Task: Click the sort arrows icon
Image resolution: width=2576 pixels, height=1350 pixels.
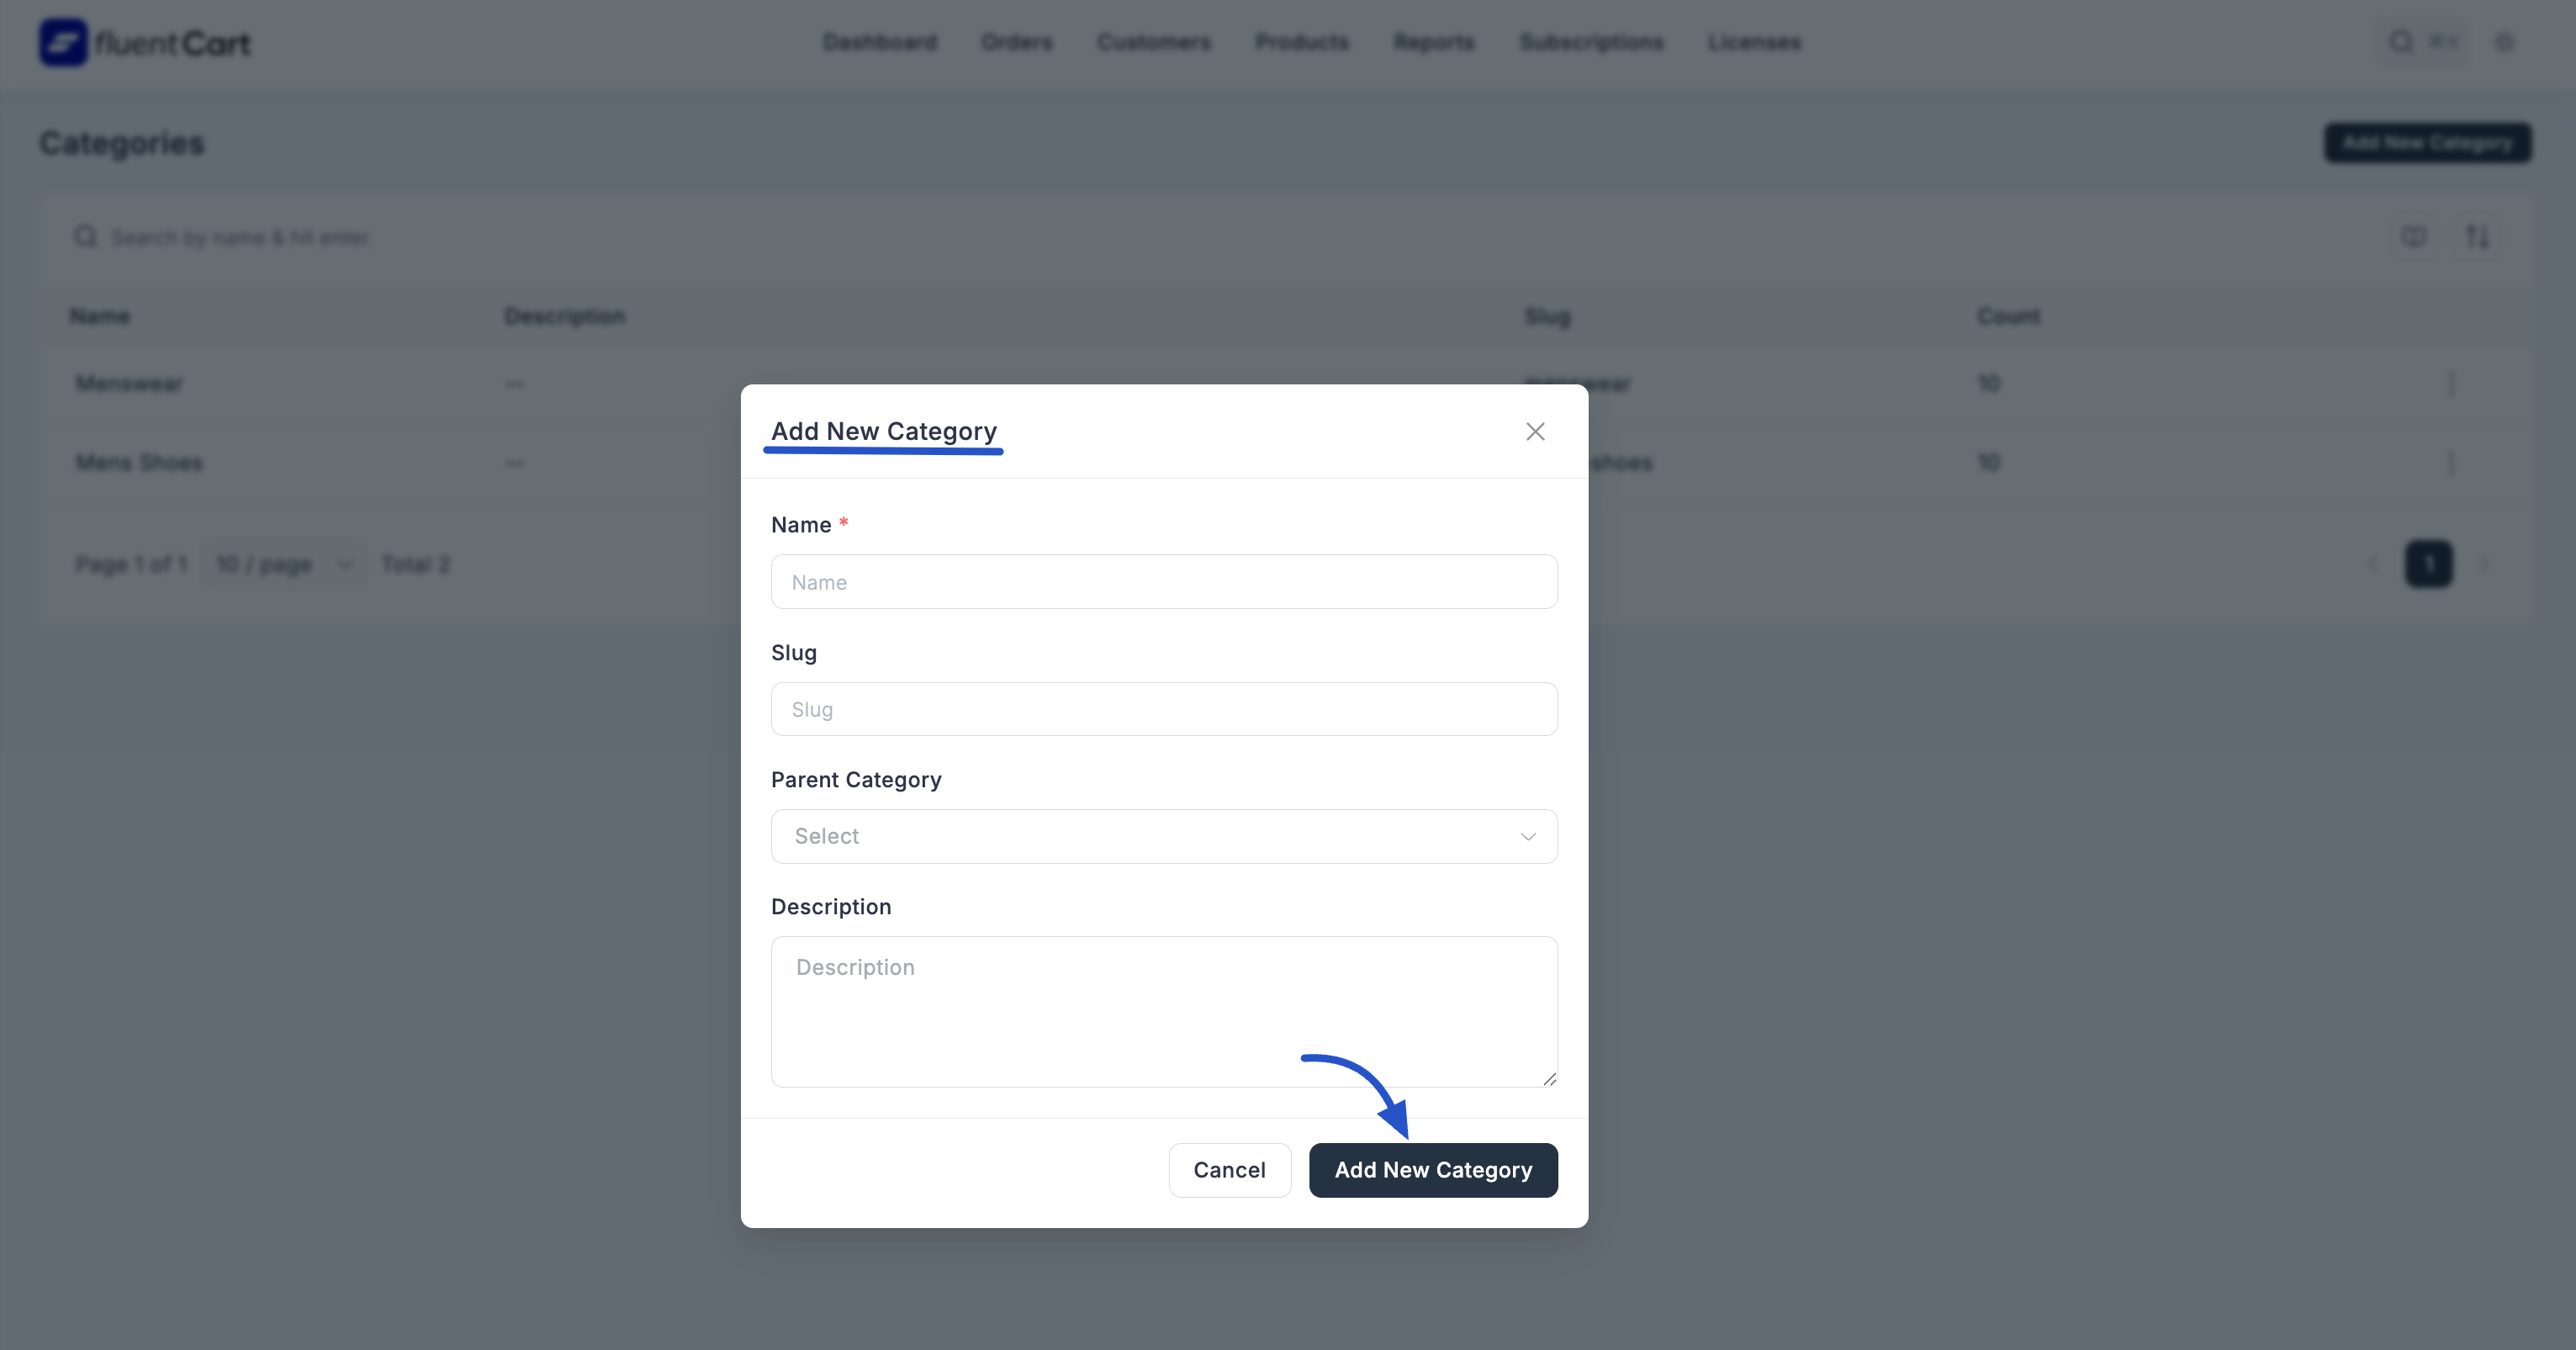Action: click(2477, 237)
